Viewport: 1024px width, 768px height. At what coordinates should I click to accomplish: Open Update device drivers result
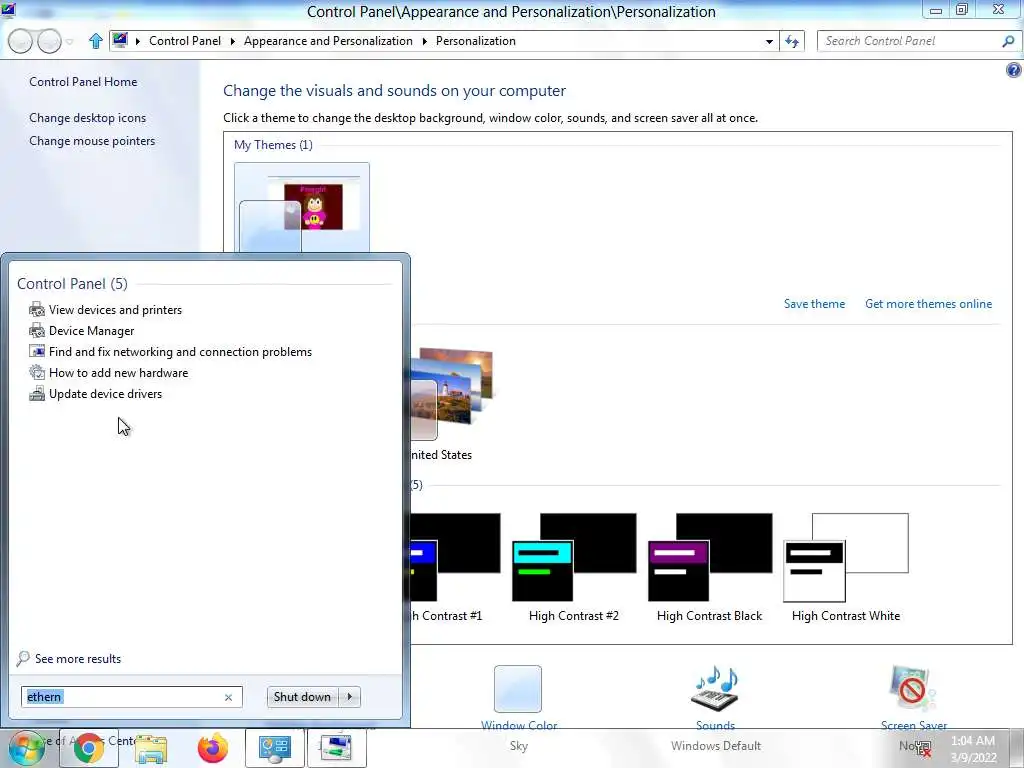pos(105,393)
